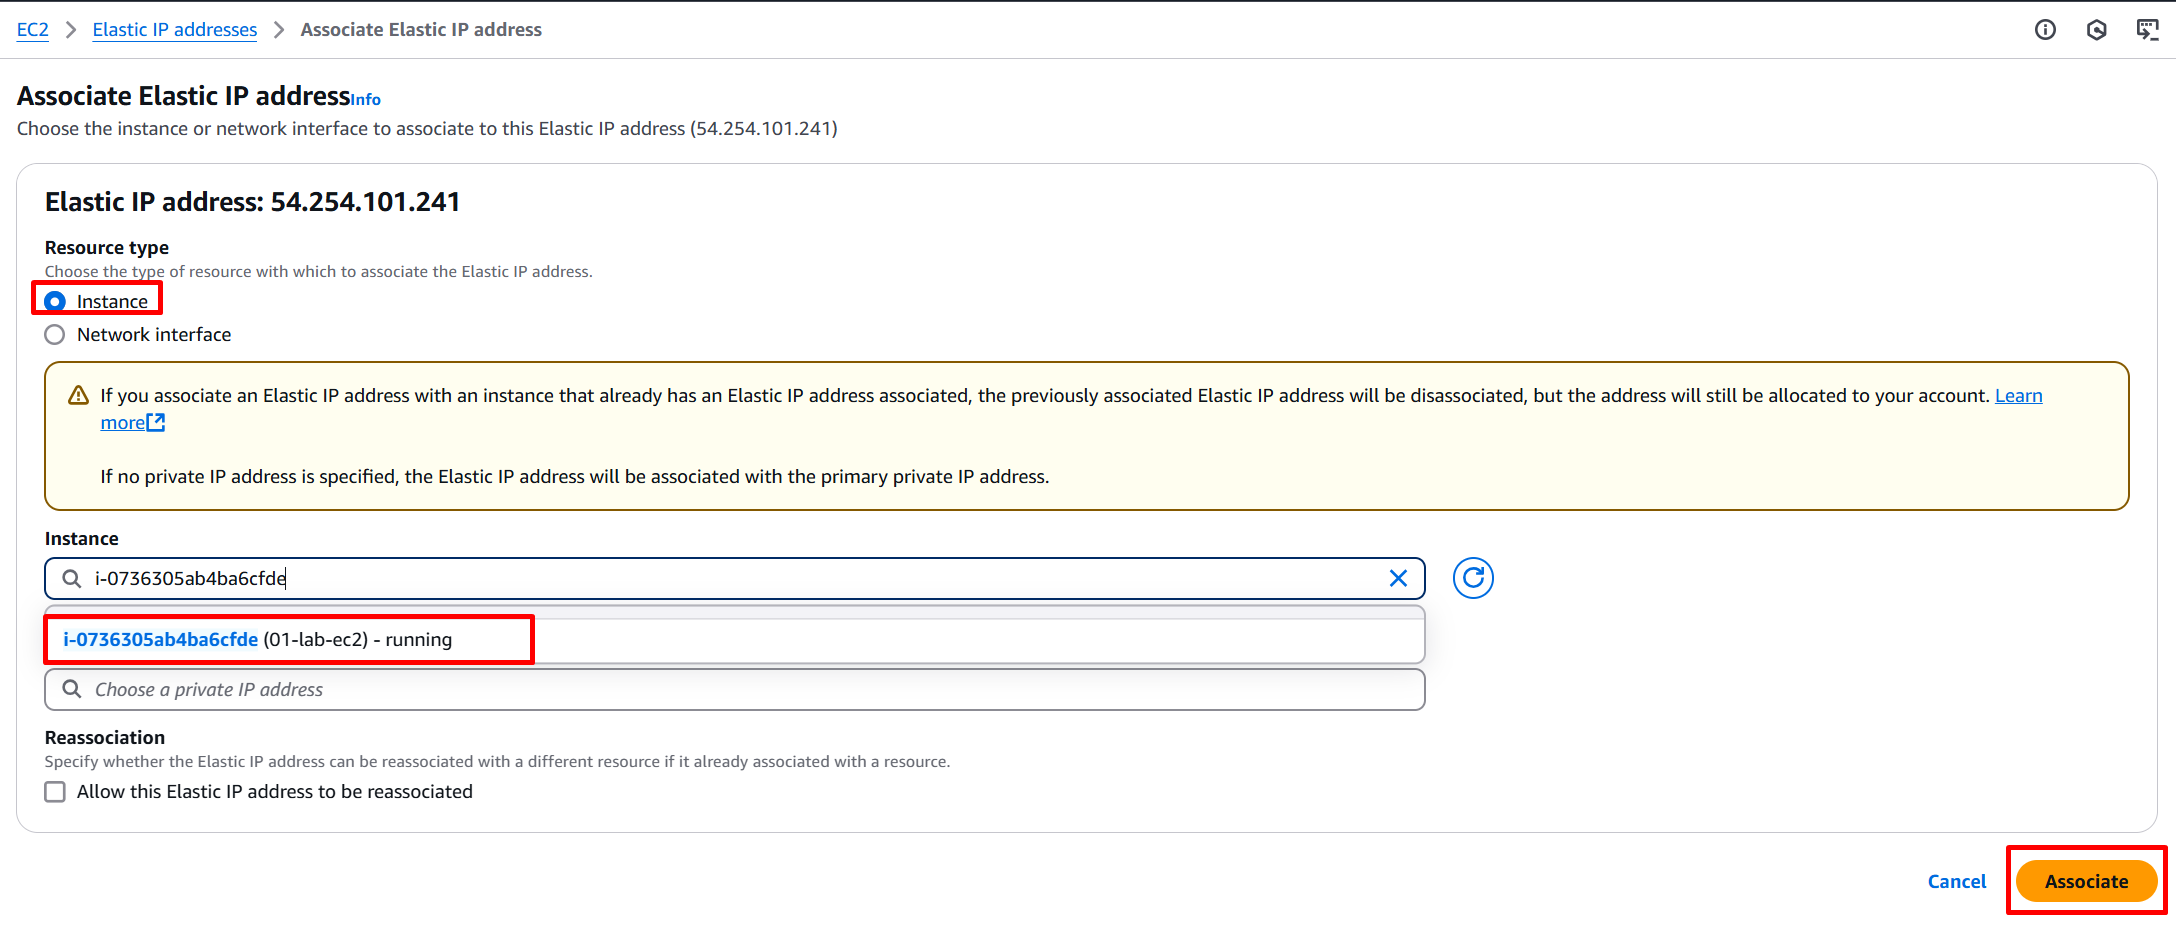This screenshot has width=2176, height=925.
Task: Click the magnifier icon in private IP field
Action: pyautogui.click(x=72, y=689)
